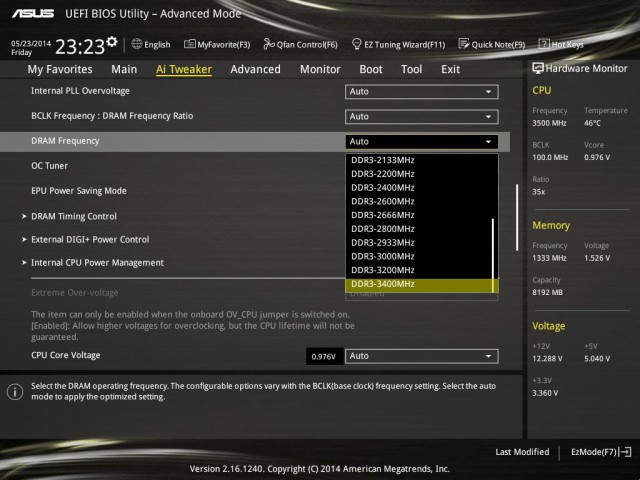Open the Advanced tab
The width and height of the screenshot is (640, 480).
pos(256,69)
